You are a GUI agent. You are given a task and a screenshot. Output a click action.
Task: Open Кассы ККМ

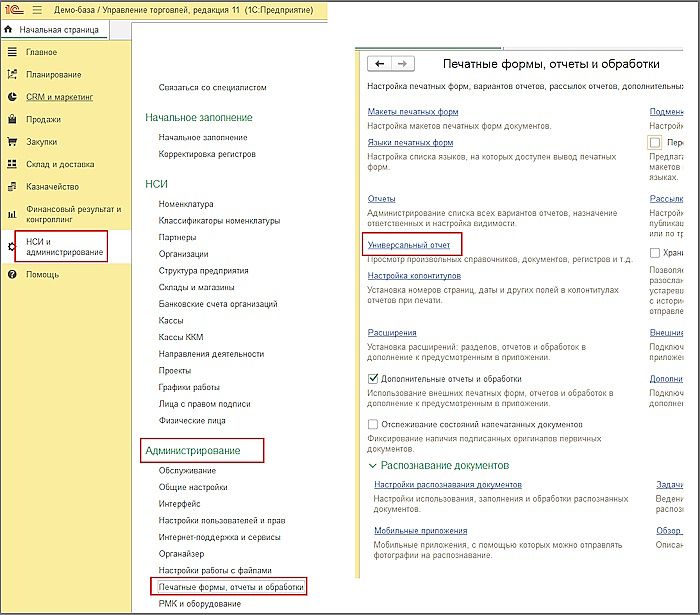(181, 337)
